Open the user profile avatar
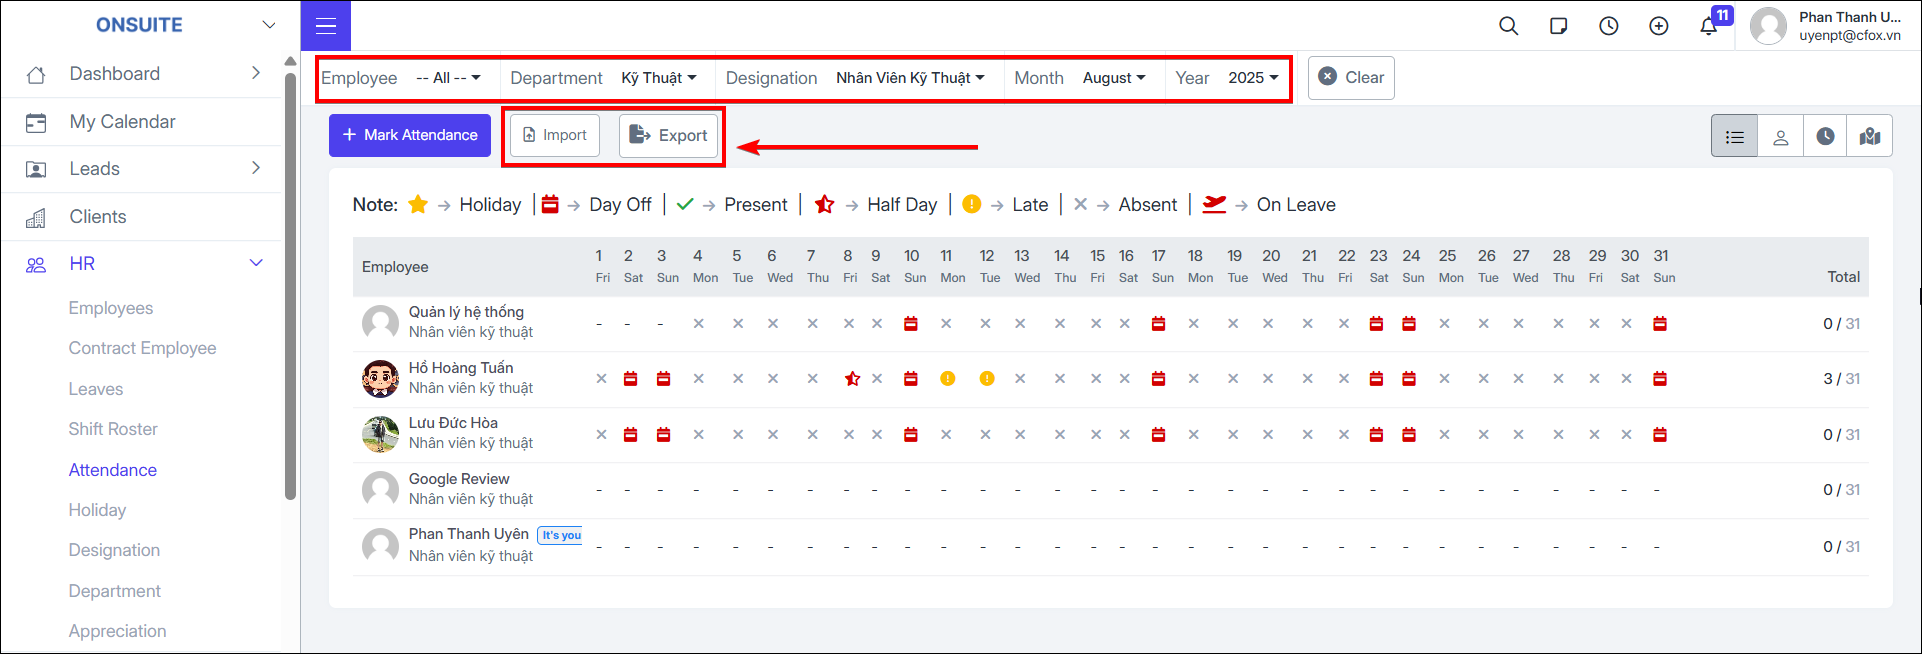 click(x=1768, y=26)
